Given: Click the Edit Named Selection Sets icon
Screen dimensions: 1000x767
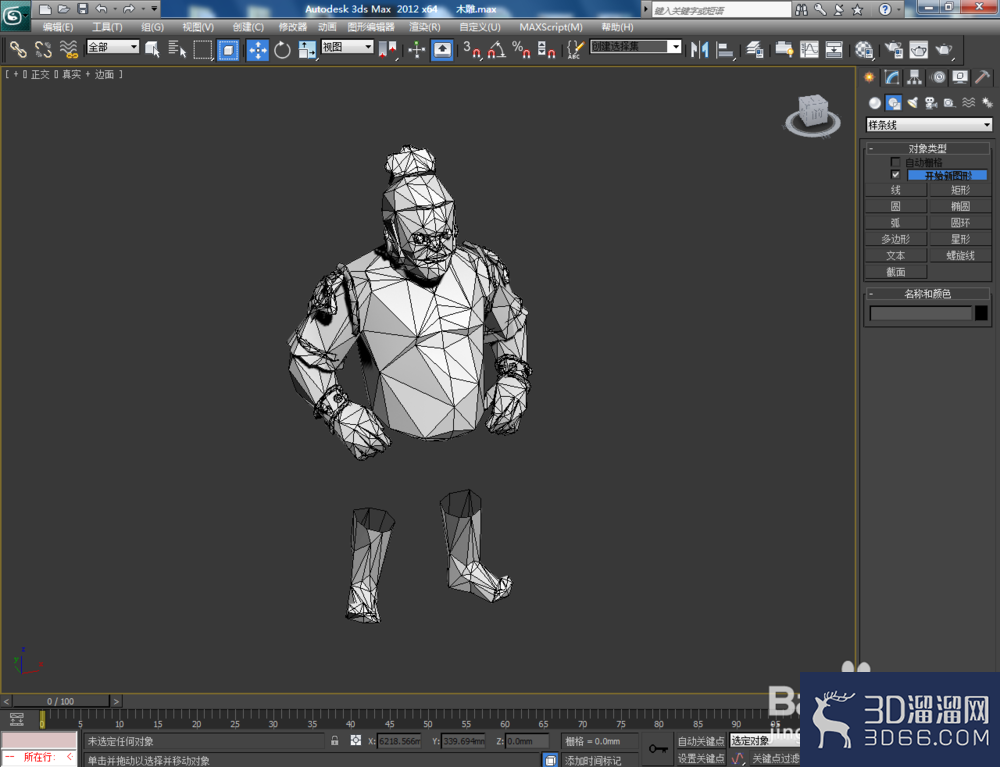Looking at the screenshot, I should click(575, 49).
